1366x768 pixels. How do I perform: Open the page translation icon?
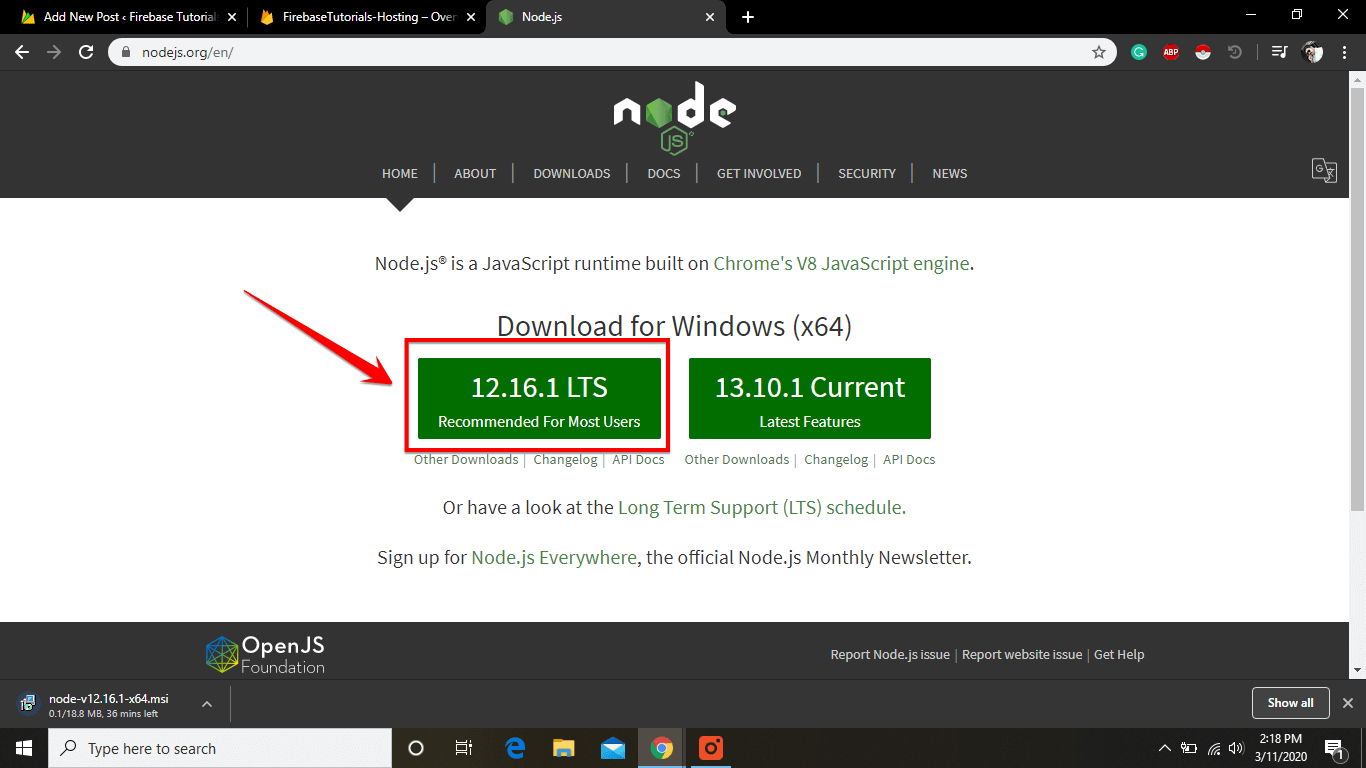[x=1324, y=170]
